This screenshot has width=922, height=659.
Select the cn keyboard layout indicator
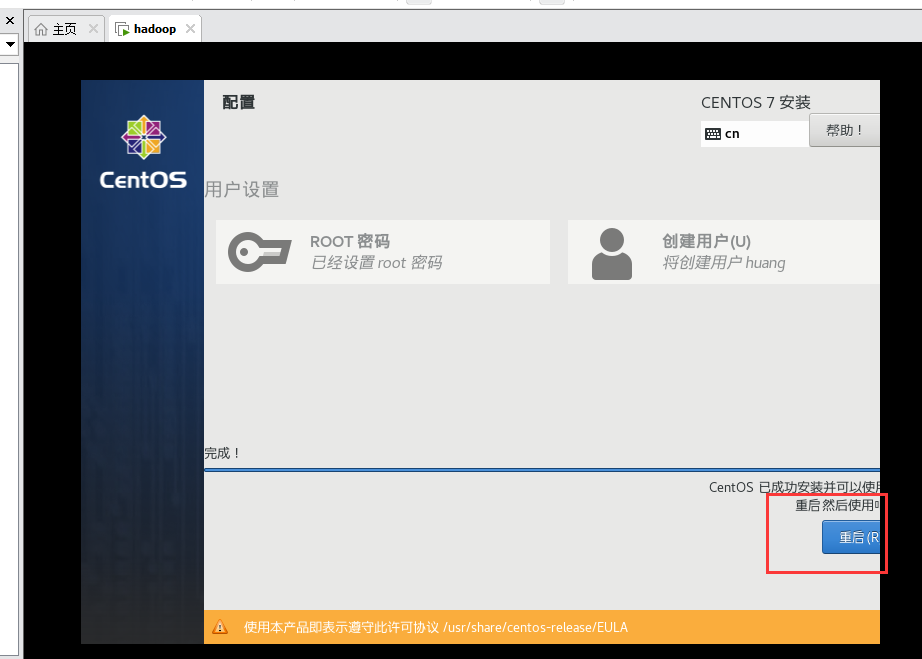(755, 133)
